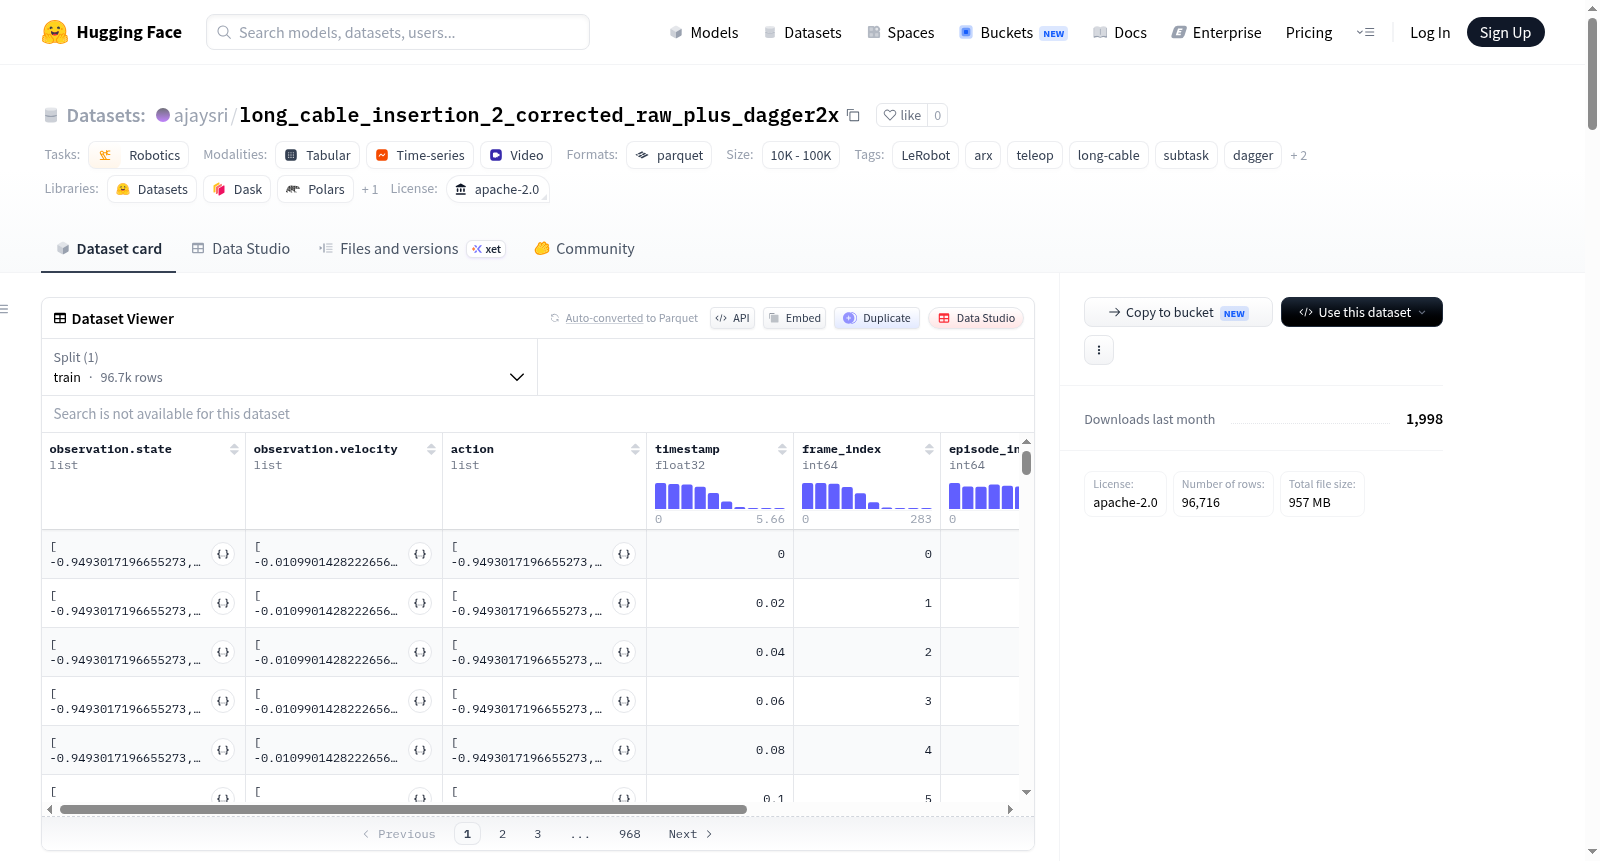Go to page 968 of the table
The height and width of the screenshot is (861, 1600).
click(629, 834)
